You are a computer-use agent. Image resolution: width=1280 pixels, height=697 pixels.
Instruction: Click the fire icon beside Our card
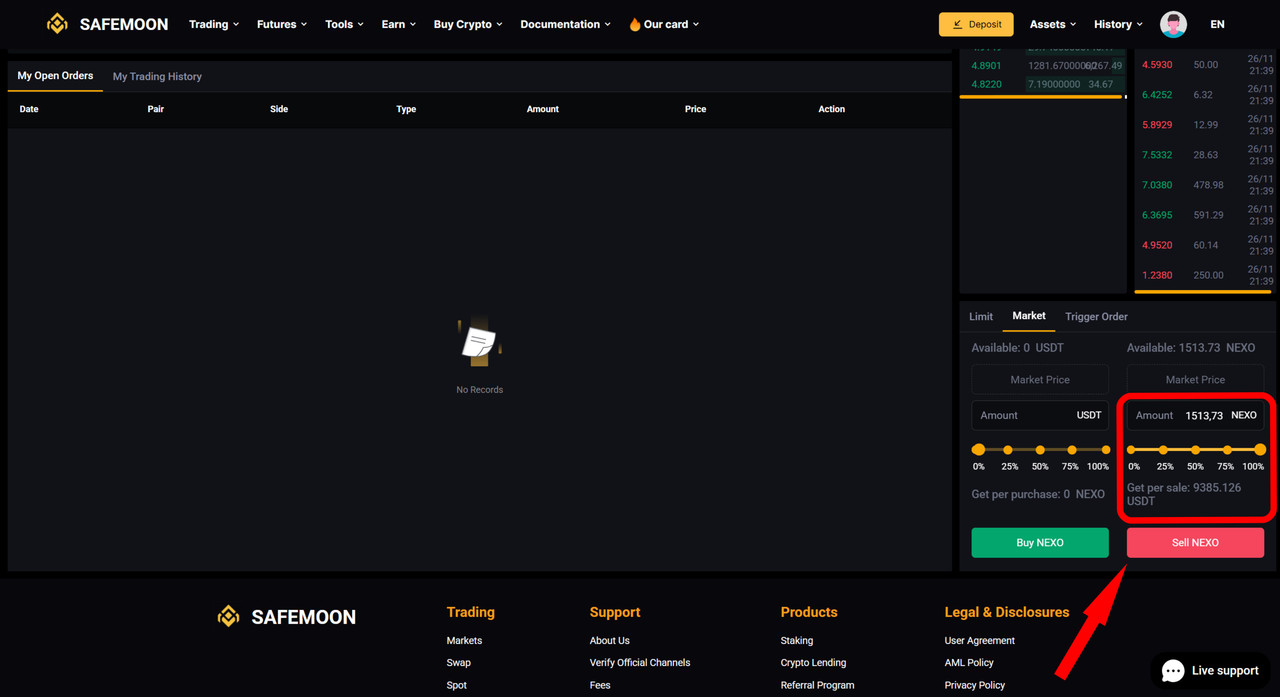click(634, 24)
